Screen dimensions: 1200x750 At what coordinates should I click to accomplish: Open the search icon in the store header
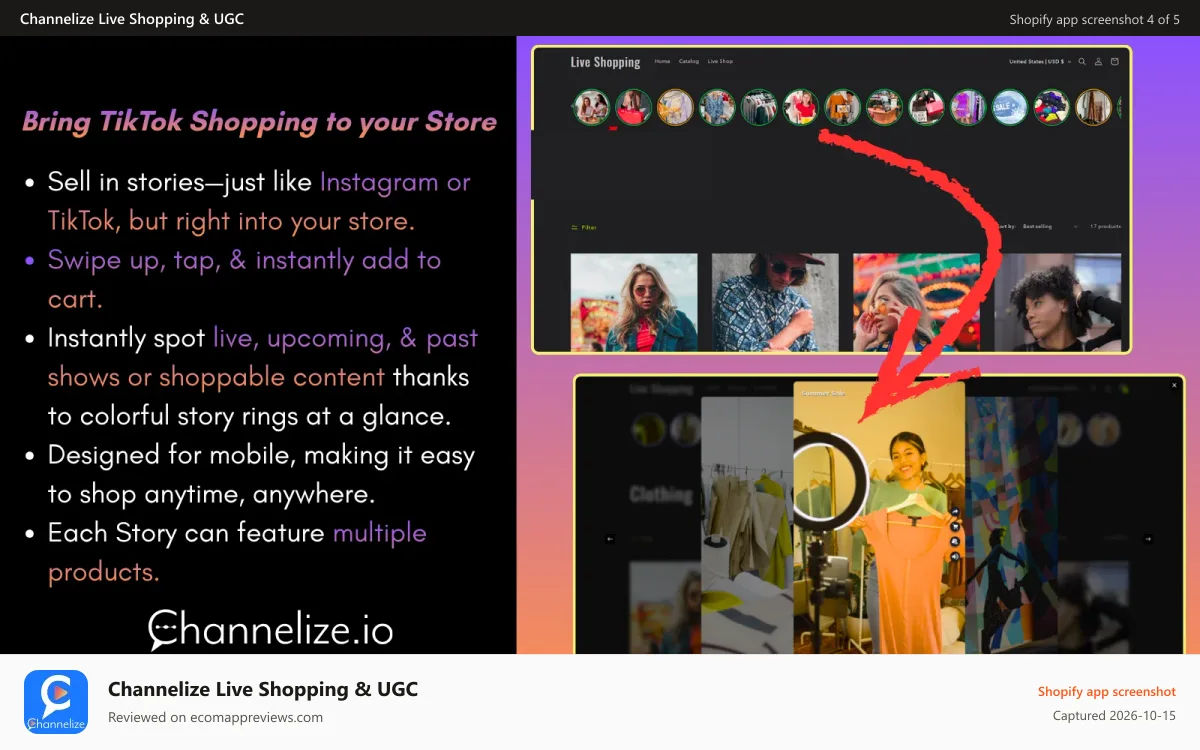(1082, 61)
